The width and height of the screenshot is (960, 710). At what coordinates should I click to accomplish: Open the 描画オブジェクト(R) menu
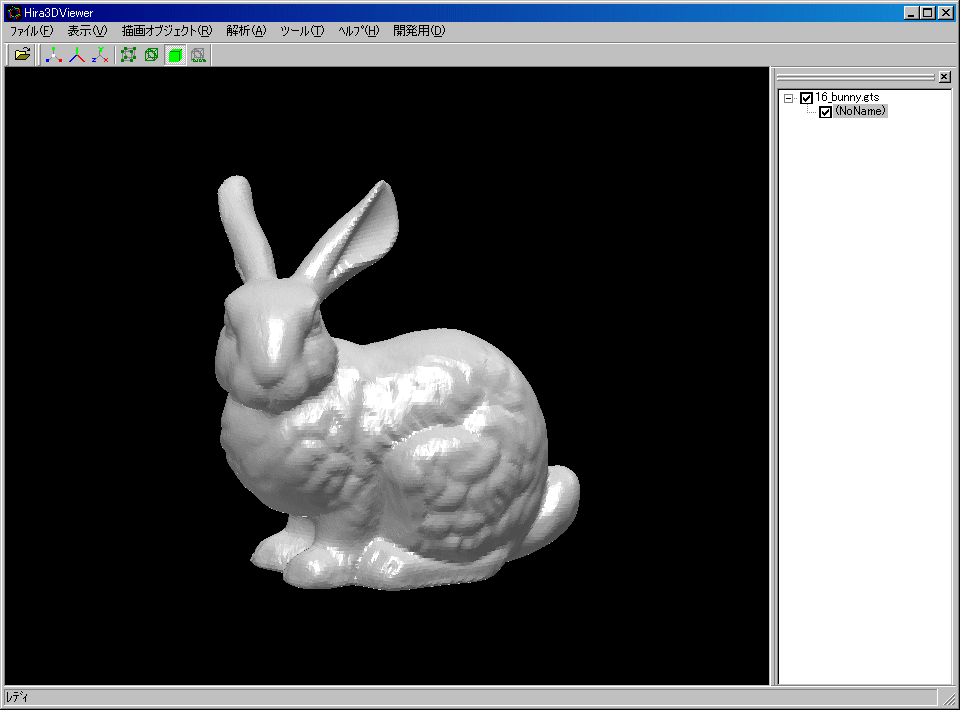point(167,31)
